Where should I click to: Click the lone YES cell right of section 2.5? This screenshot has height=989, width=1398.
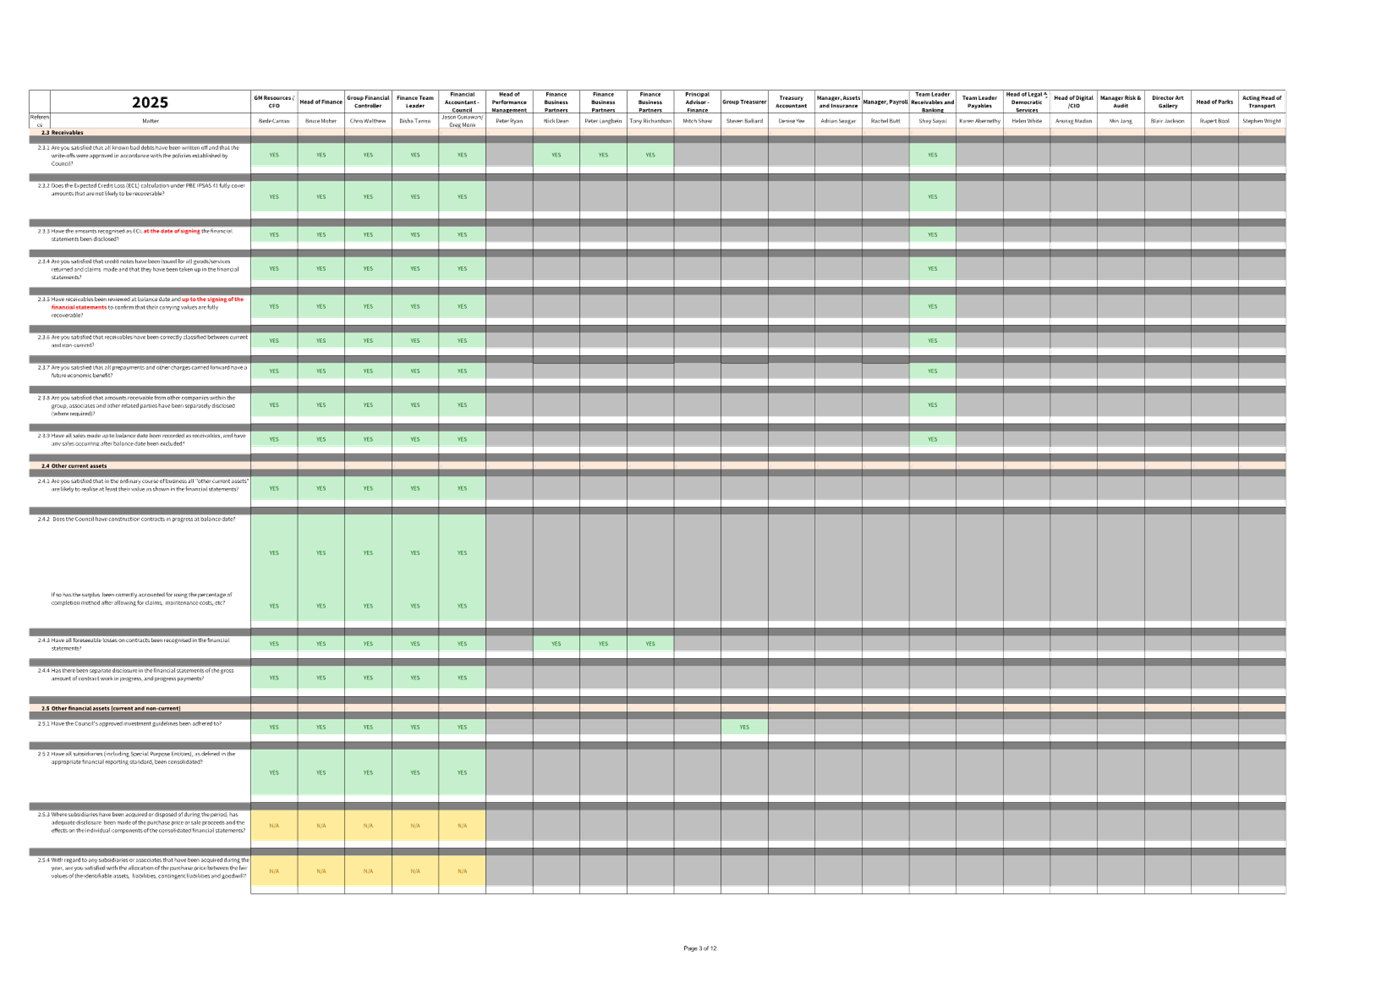point(744,727)
